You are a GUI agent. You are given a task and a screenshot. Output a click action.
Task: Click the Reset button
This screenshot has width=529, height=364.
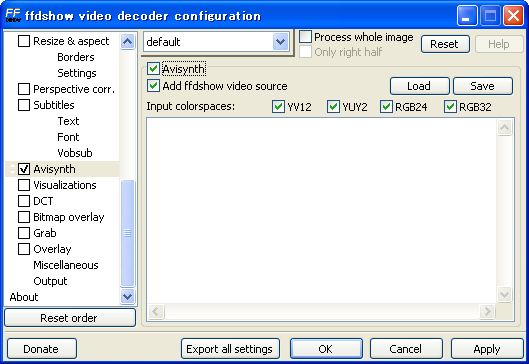click(445, 44)
